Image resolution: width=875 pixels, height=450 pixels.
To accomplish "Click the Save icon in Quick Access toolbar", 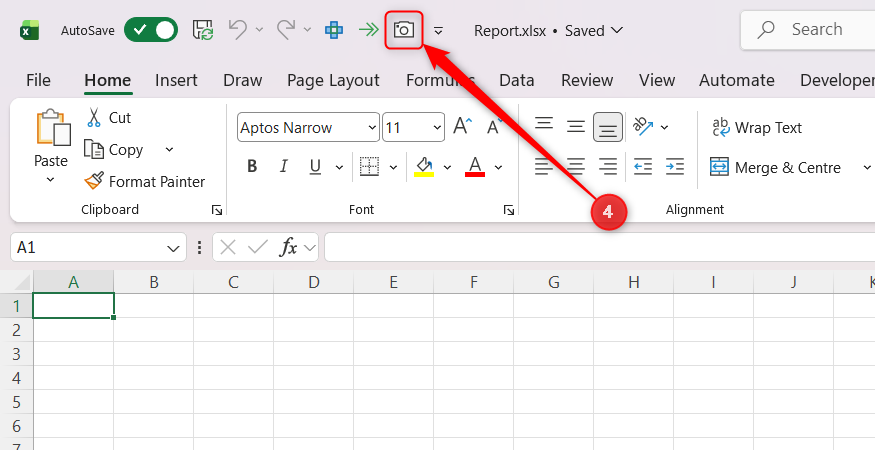I will [x=203, y=30].
